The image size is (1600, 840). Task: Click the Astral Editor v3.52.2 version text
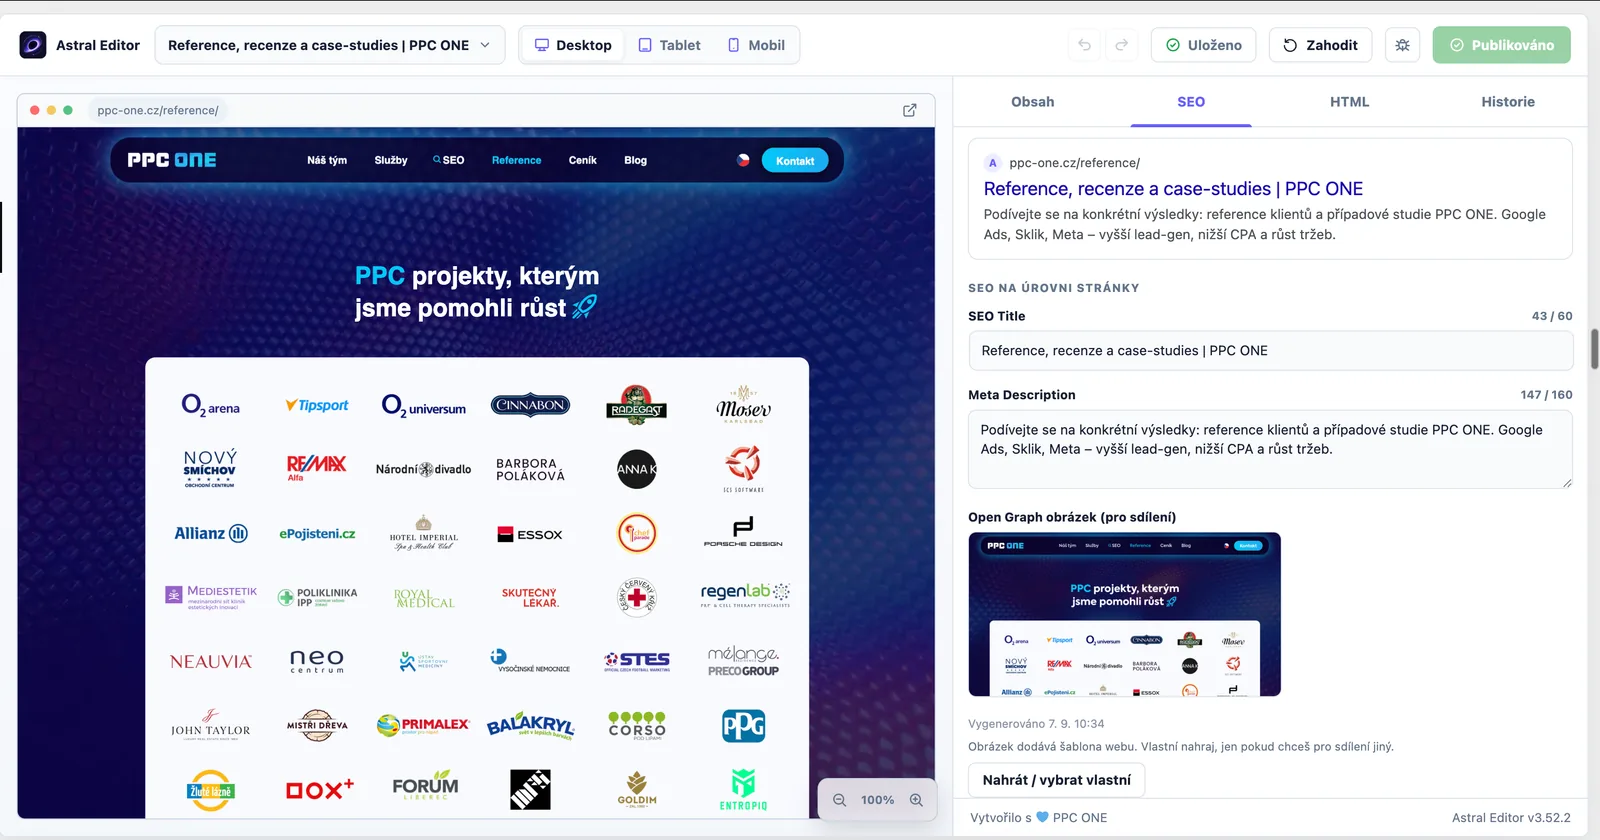(1511, 818)
